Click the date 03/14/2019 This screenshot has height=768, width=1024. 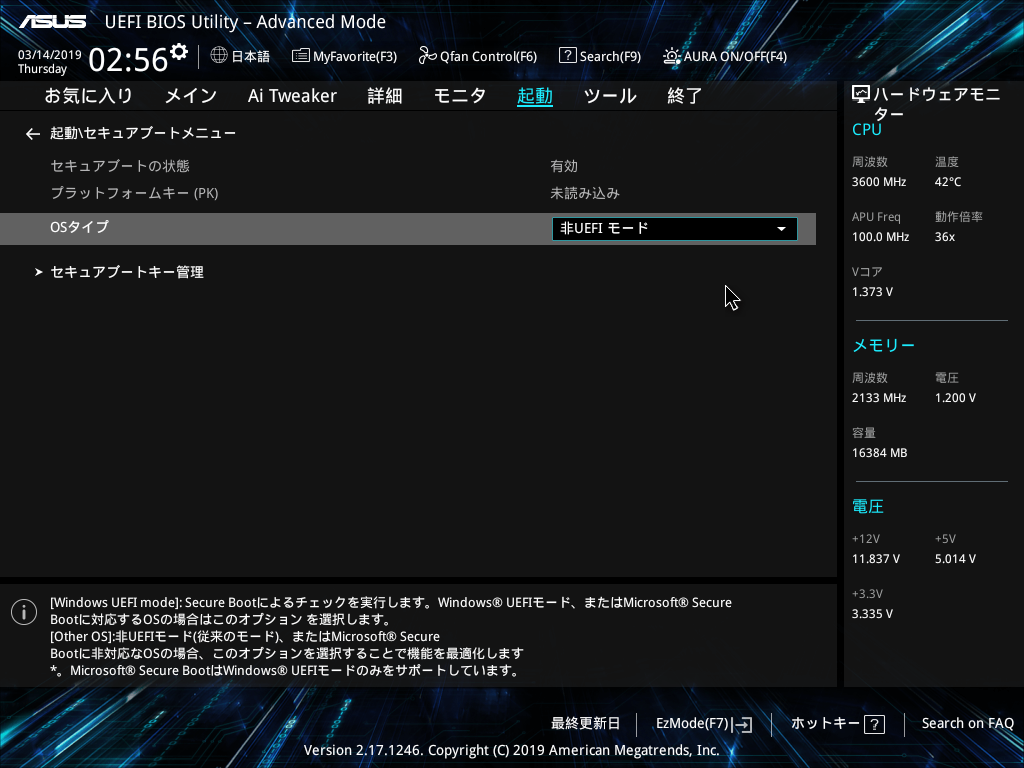click(50, 55)
